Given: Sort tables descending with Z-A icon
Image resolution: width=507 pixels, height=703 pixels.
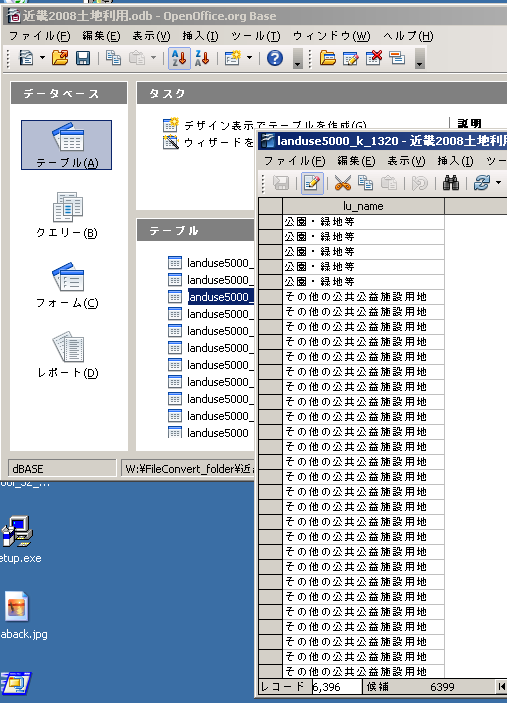Looking at the screenshot, I should click(202, 58).
